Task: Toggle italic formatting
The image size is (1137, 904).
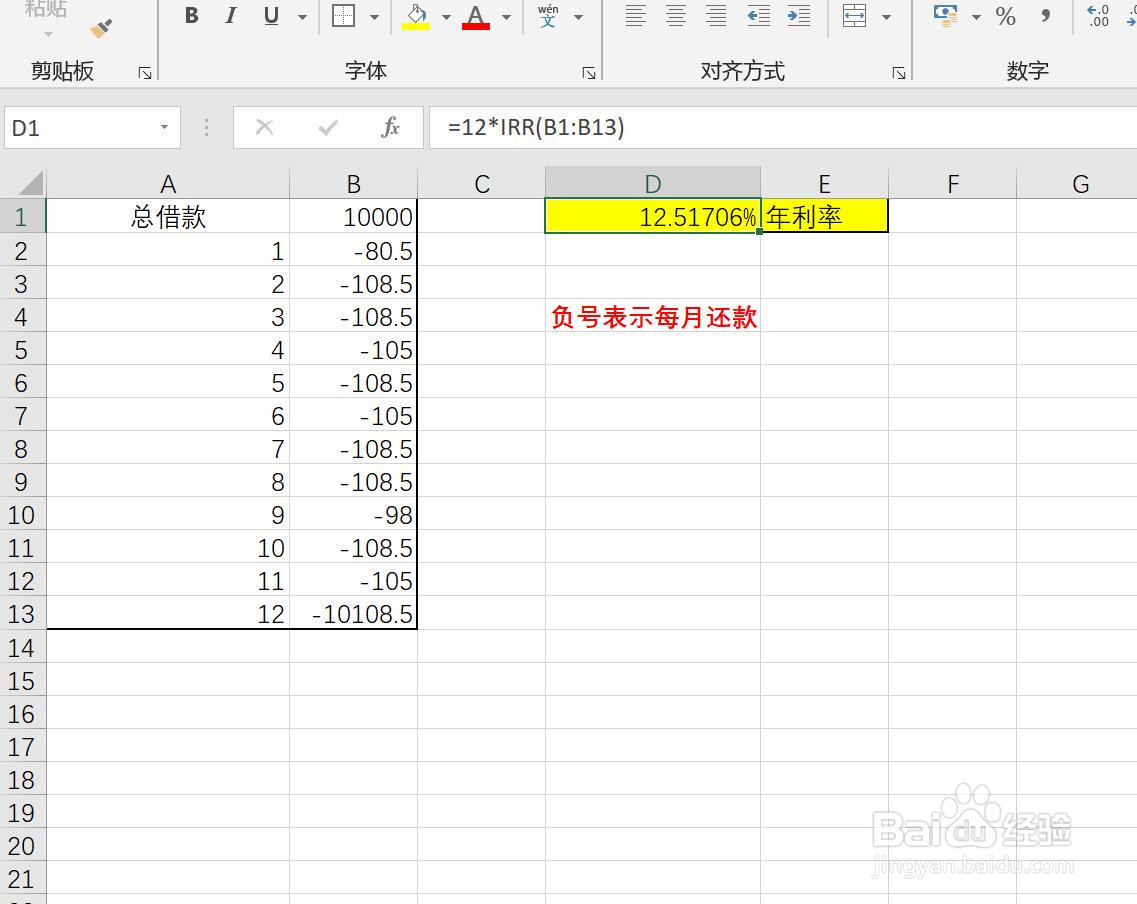Action: [230, 17]
